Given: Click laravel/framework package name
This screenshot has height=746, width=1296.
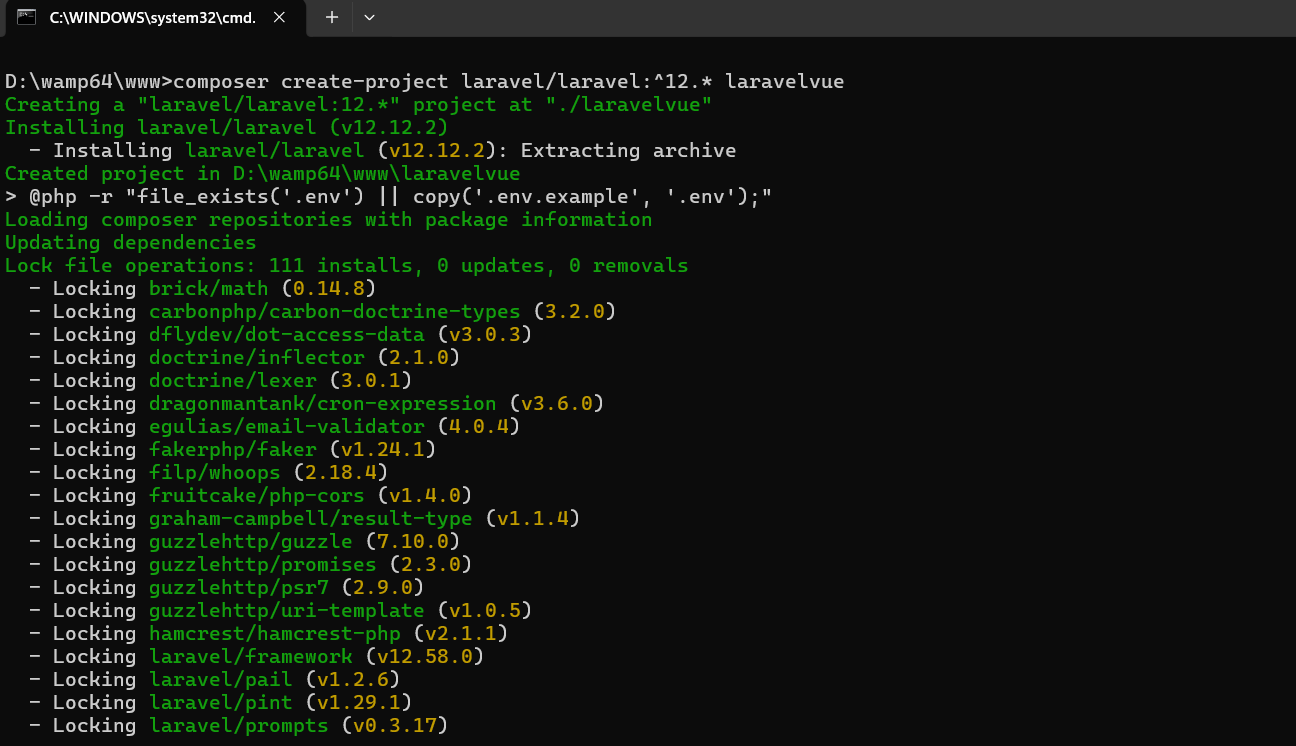Looking at the screenshot, I should click(x=250, y=657).
